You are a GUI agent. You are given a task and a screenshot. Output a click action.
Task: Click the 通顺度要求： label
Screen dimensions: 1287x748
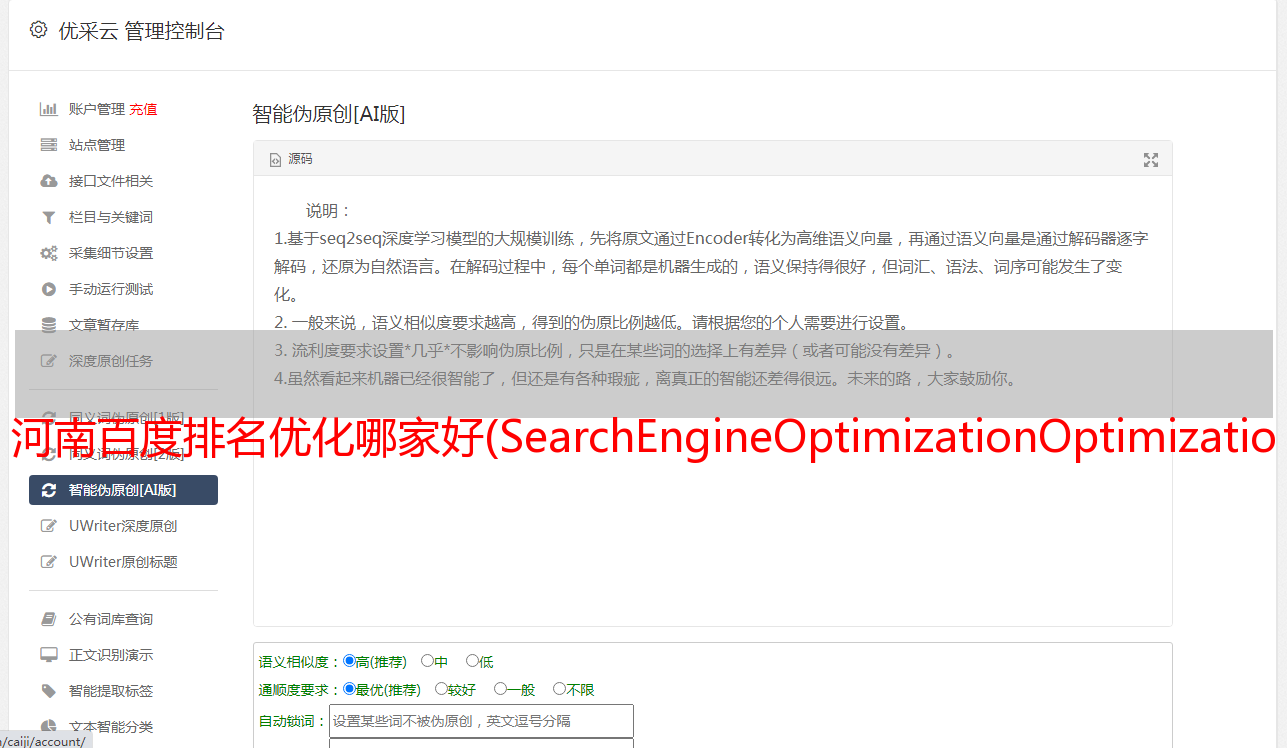(x=300, y=690)
